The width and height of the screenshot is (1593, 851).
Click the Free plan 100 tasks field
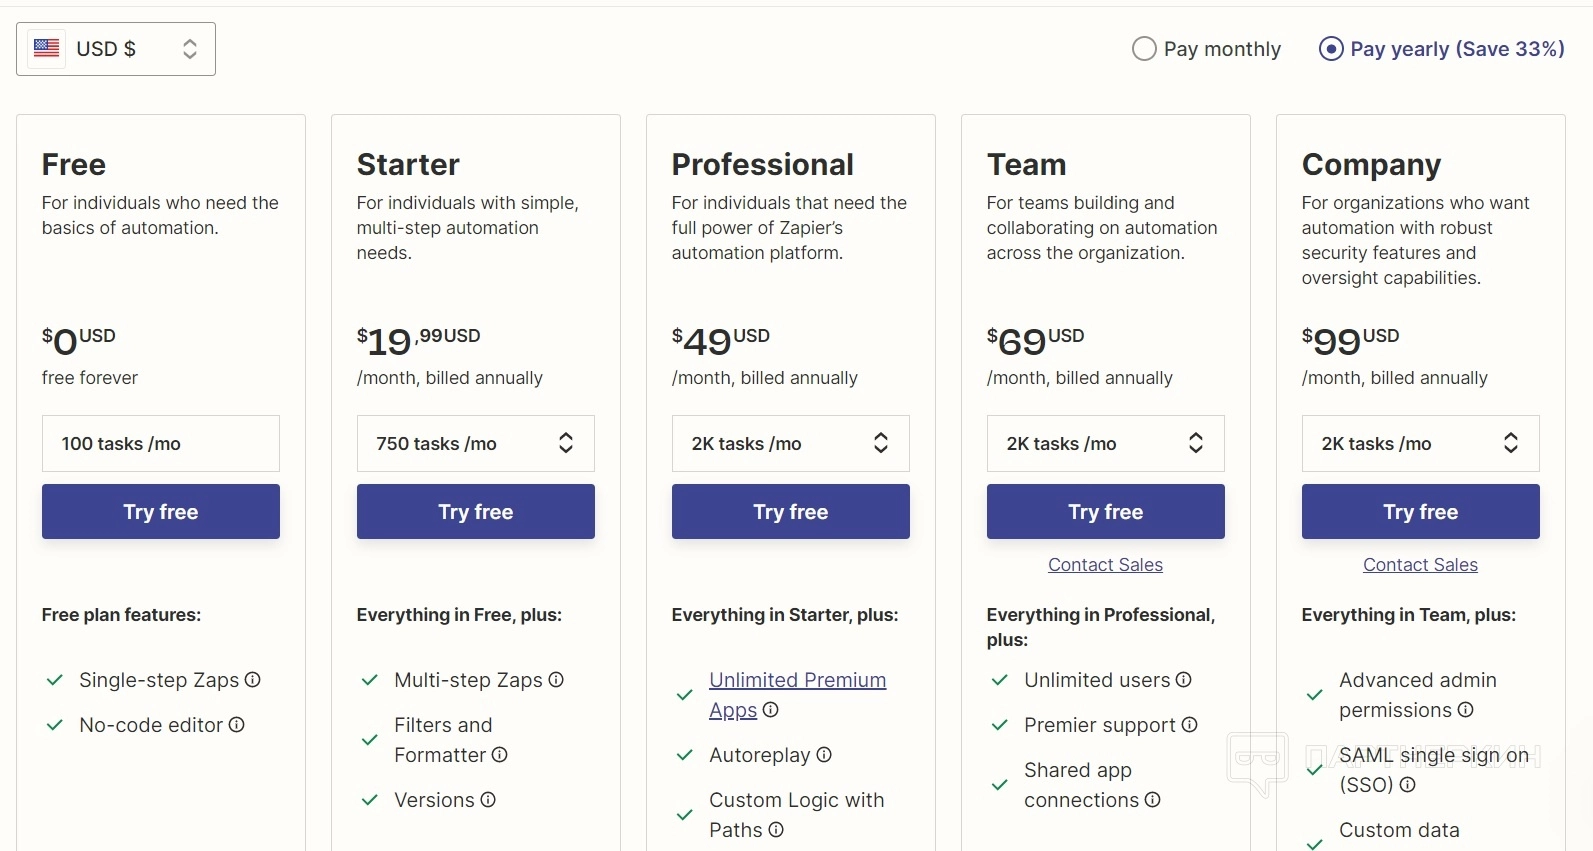(161, 443)
